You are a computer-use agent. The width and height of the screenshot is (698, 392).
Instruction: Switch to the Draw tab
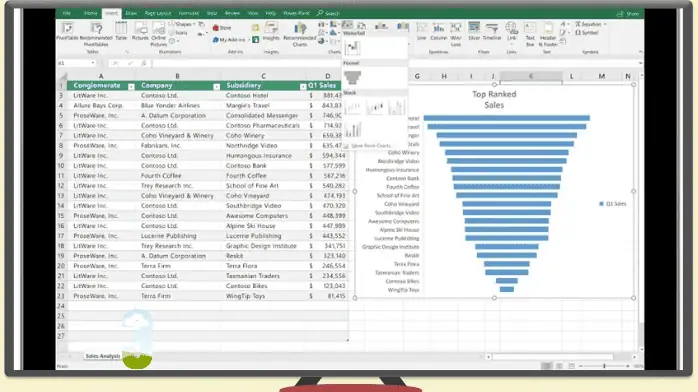click(131, 13)
